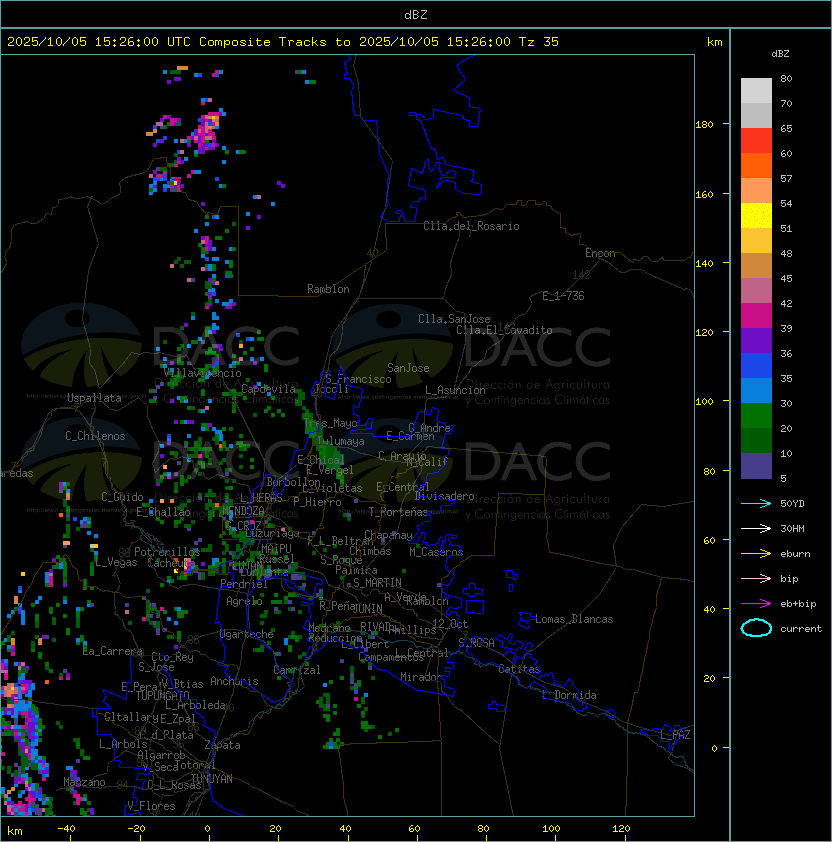
Task: Click the V_Flores place label
Action: pyautogui.click(x=151, y=806)
